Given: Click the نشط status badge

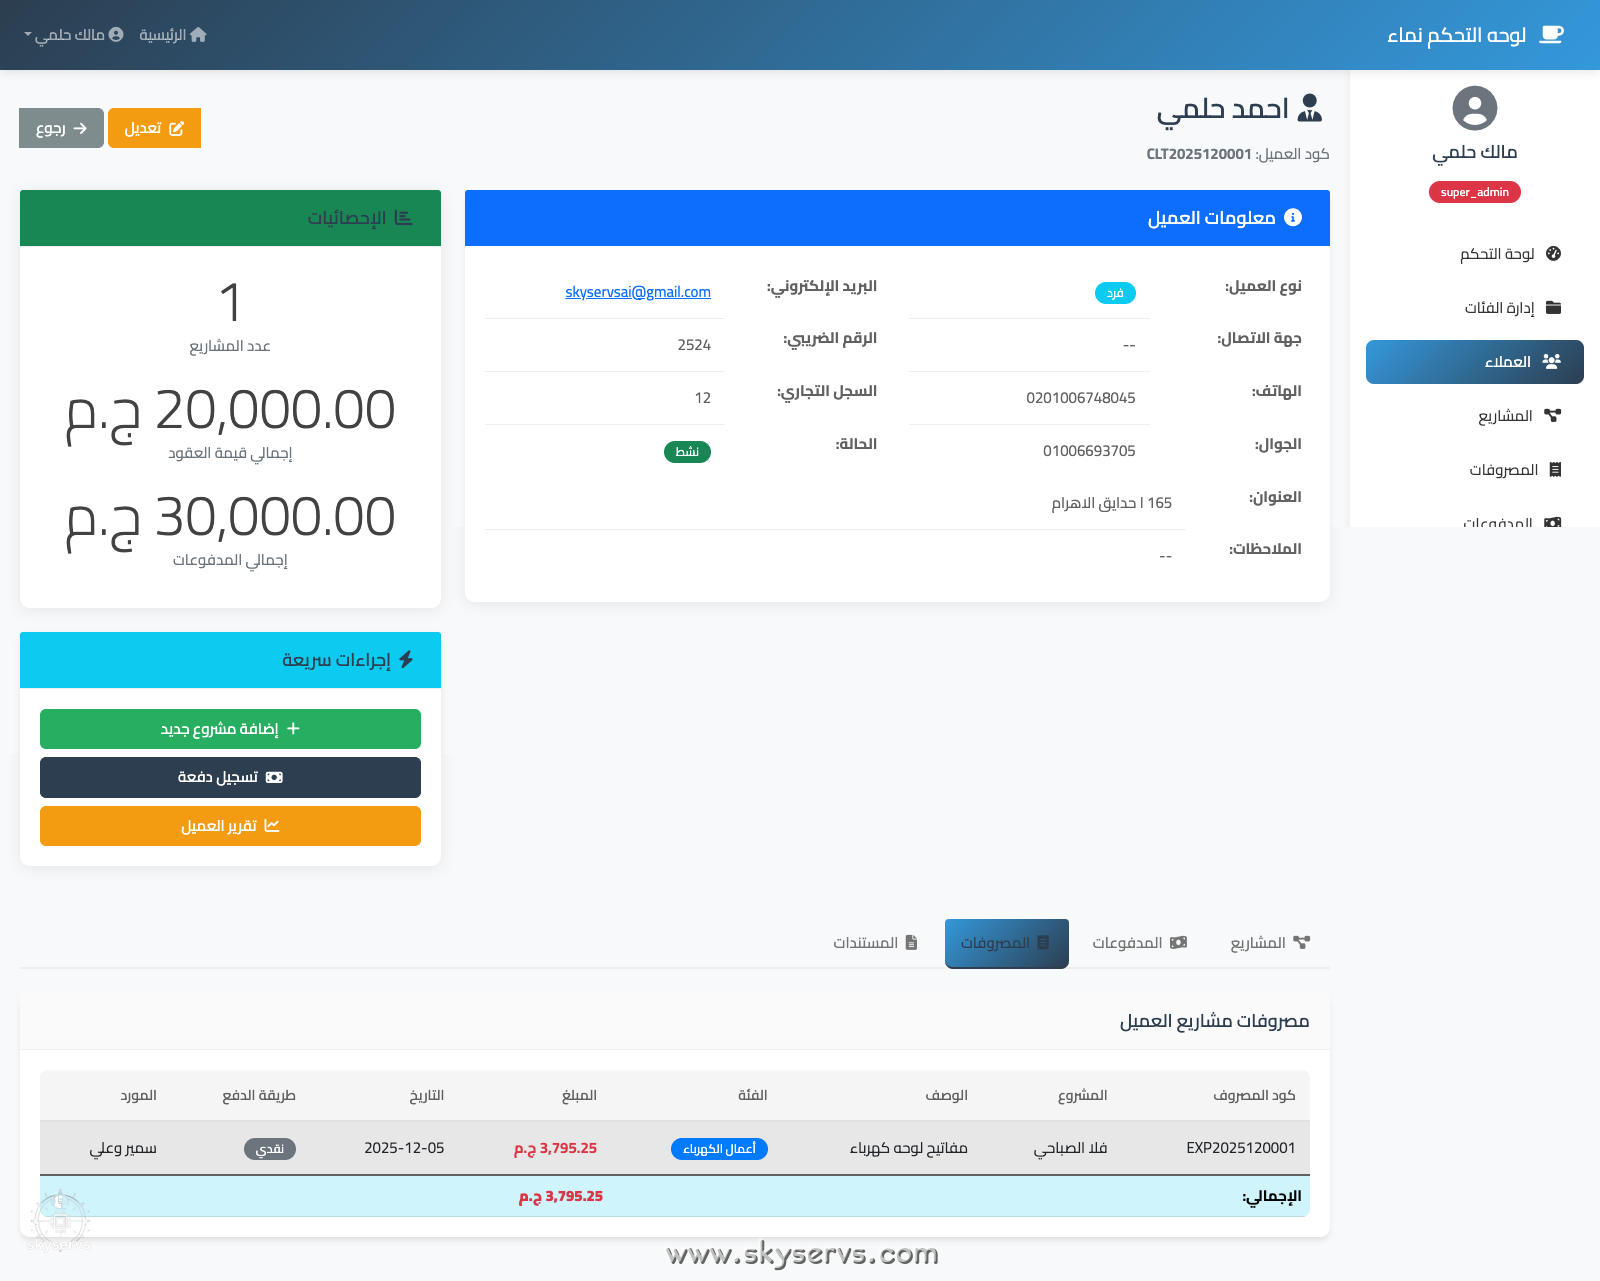Looking at the screenshot, I should tap(687, 452).
